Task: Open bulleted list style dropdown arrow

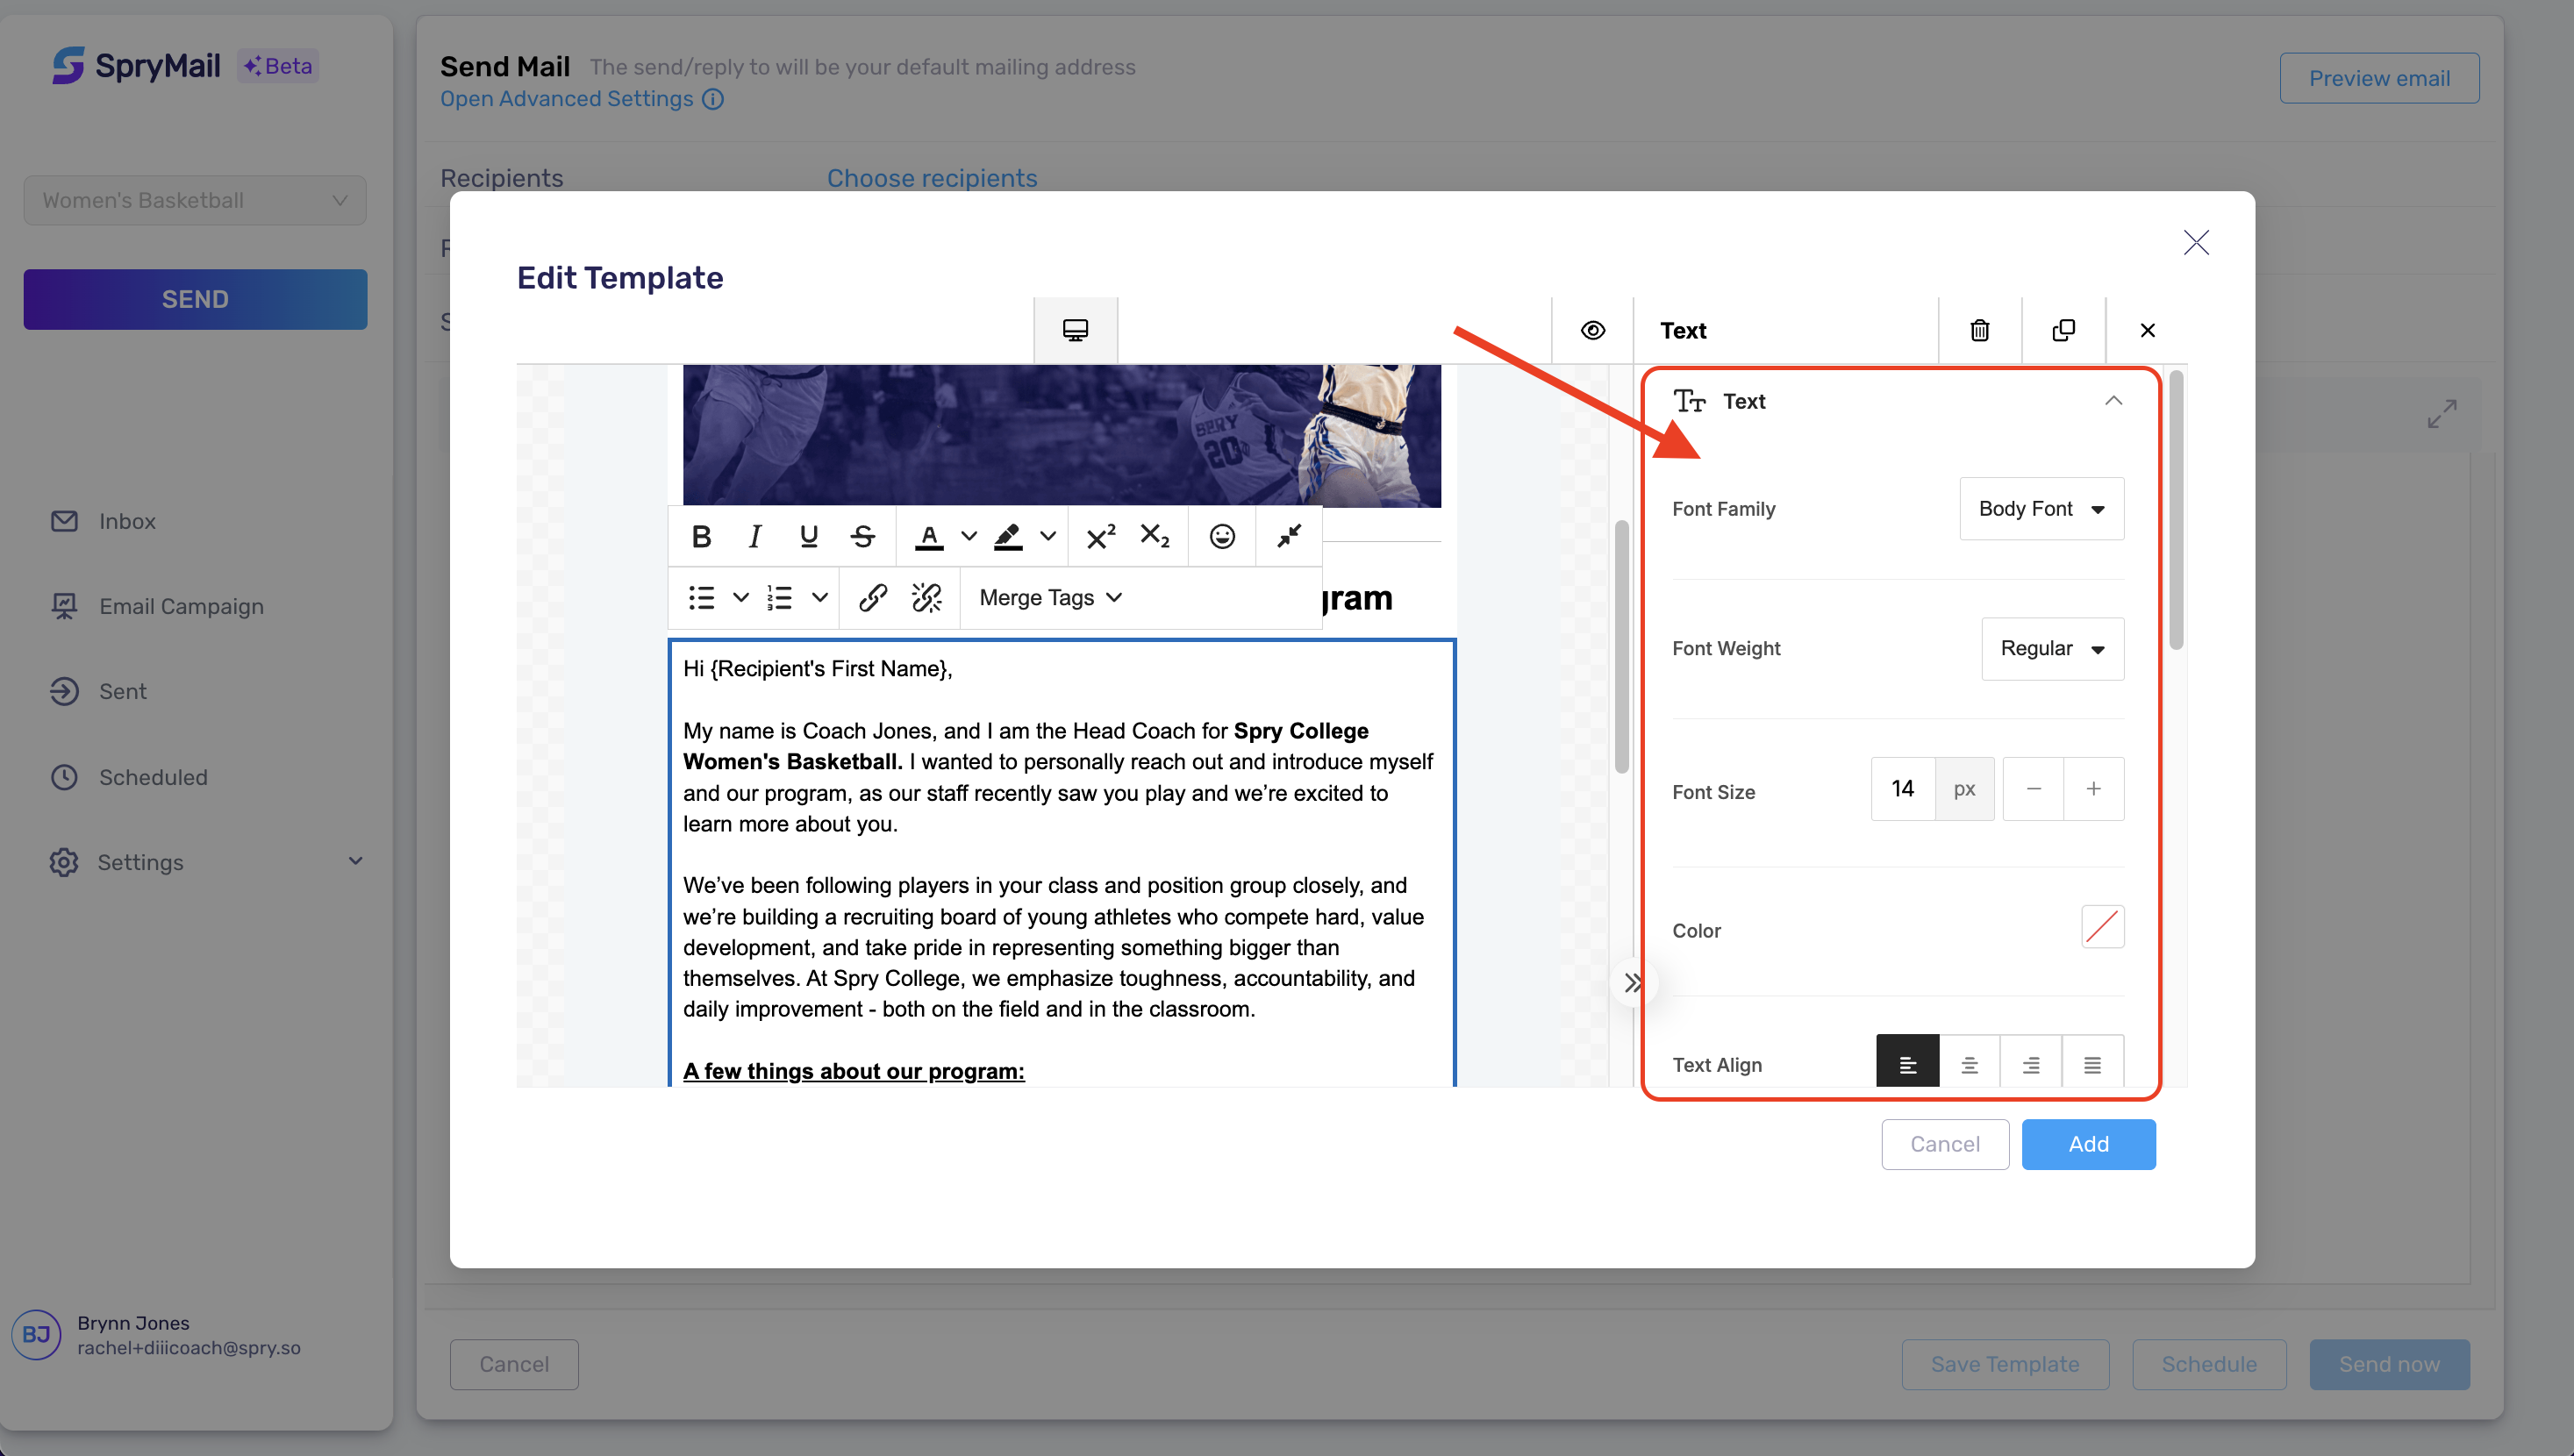Action: pos(741,598)
